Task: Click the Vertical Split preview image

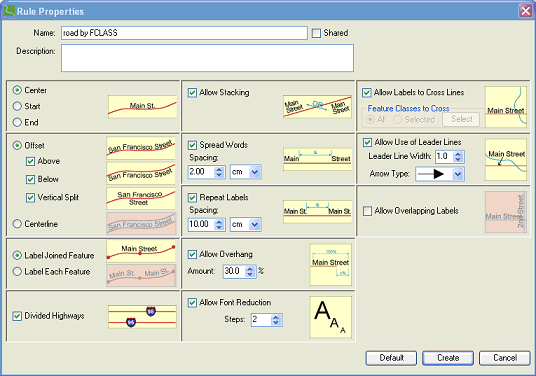Action: tap(141, 199)
